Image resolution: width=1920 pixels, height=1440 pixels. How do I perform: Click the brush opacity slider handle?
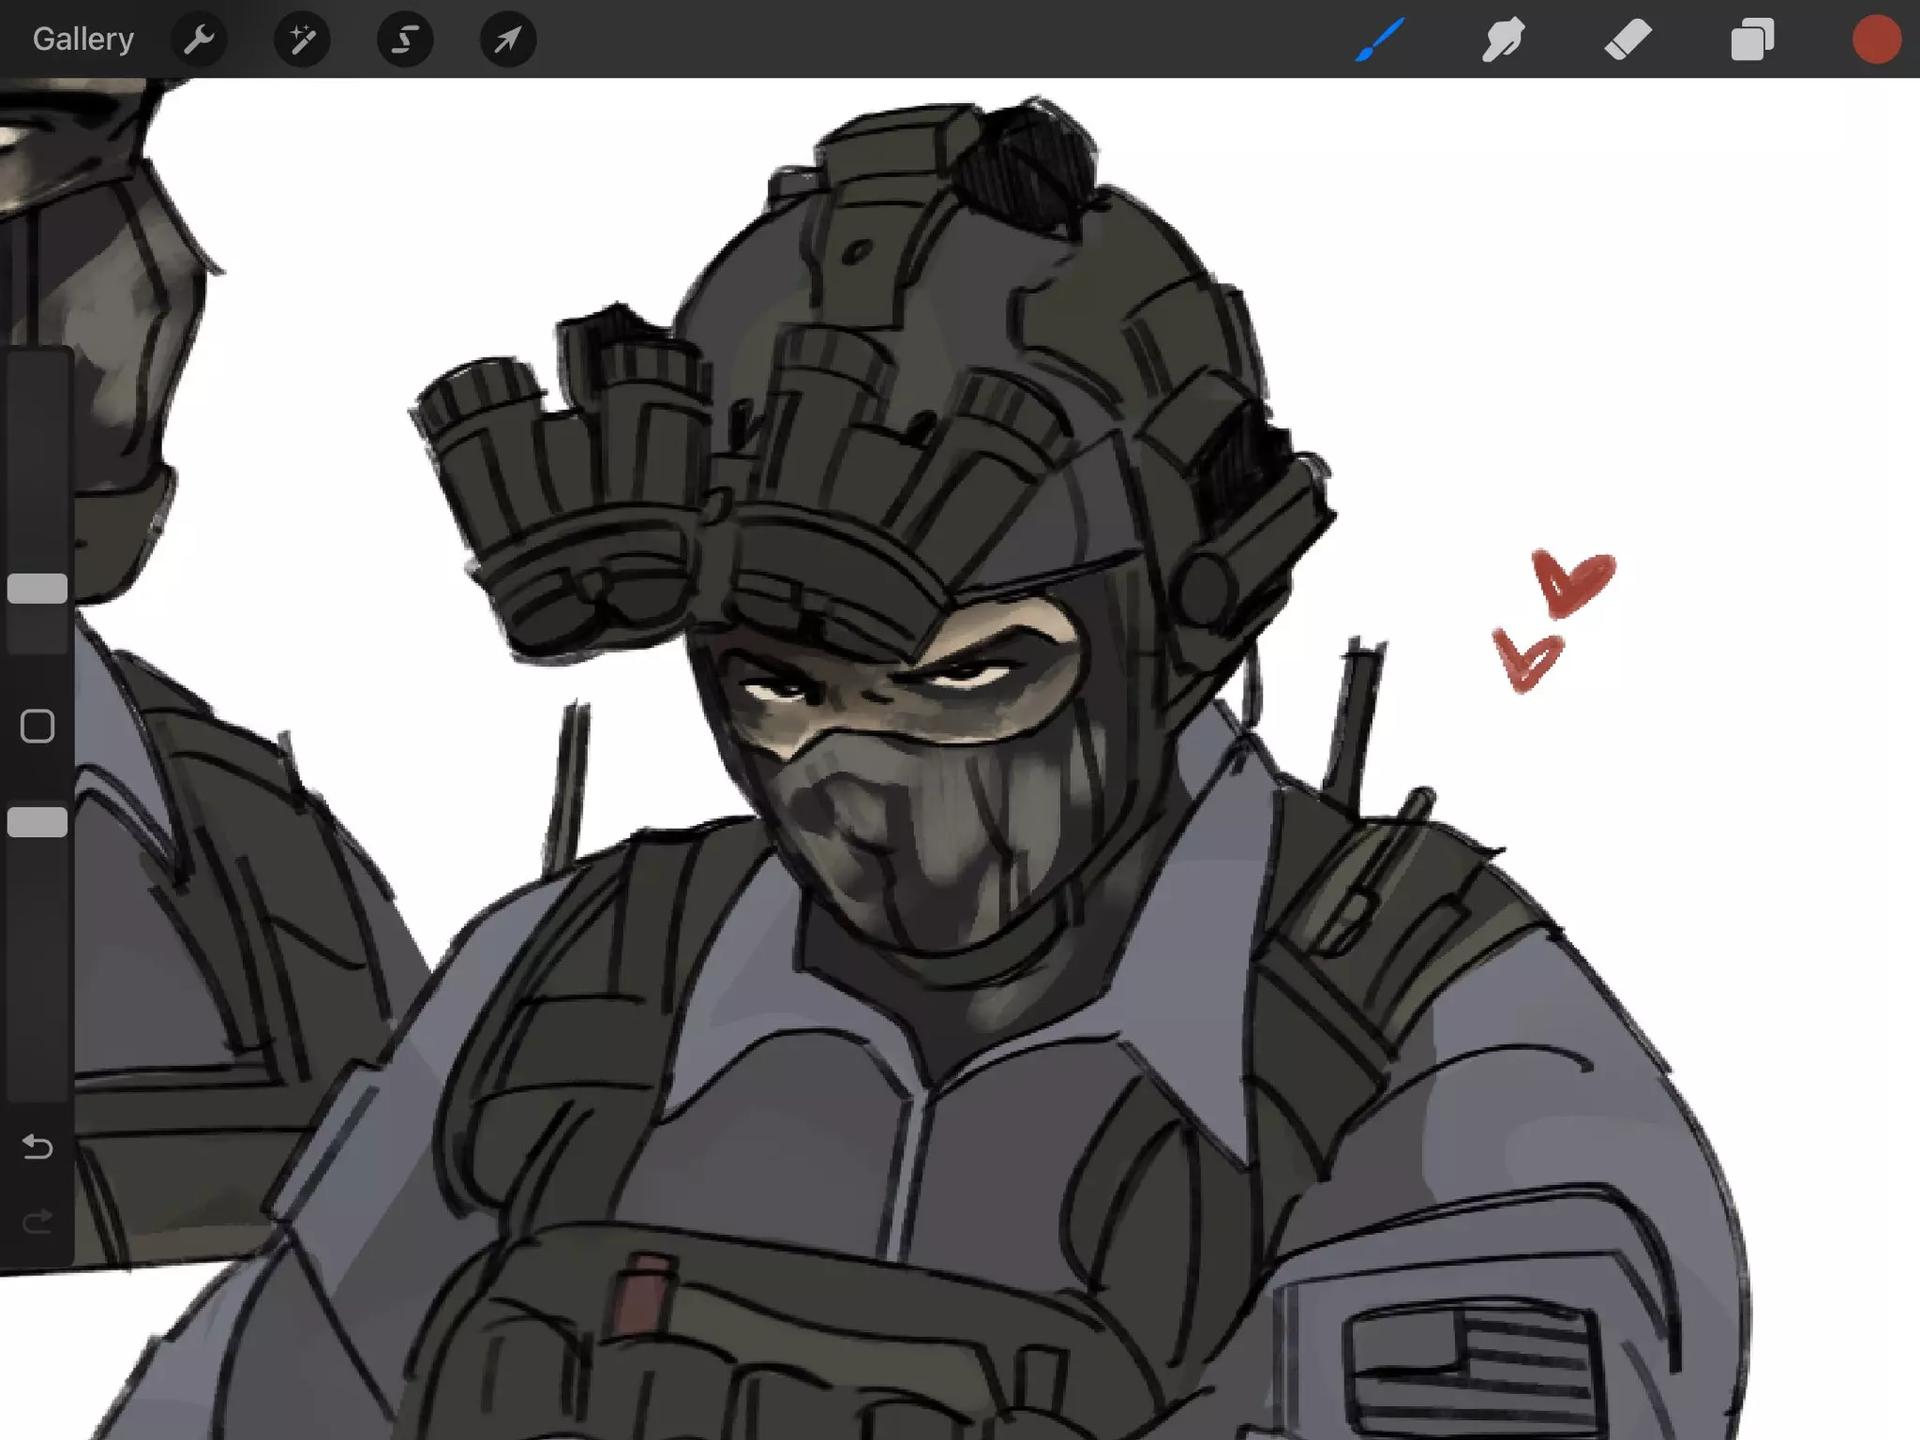click(x=38, y=822)
